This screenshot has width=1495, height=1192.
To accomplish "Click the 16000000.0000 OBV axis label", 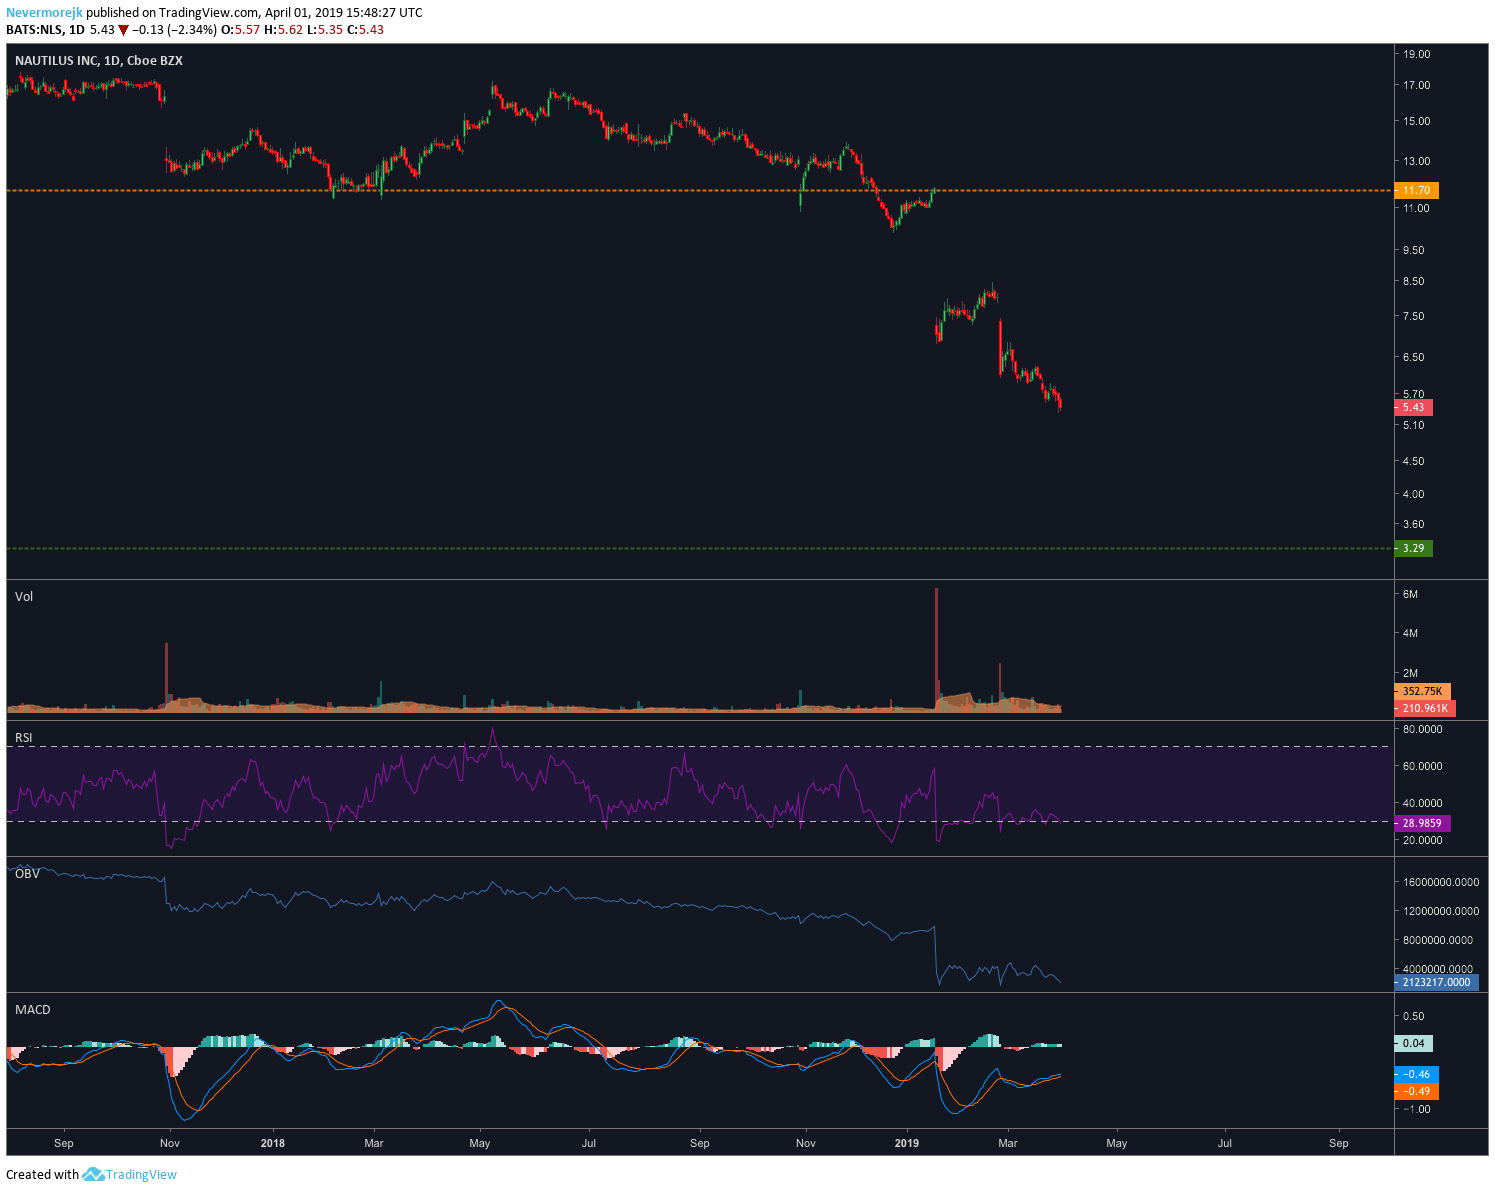I will [1441, 882].
